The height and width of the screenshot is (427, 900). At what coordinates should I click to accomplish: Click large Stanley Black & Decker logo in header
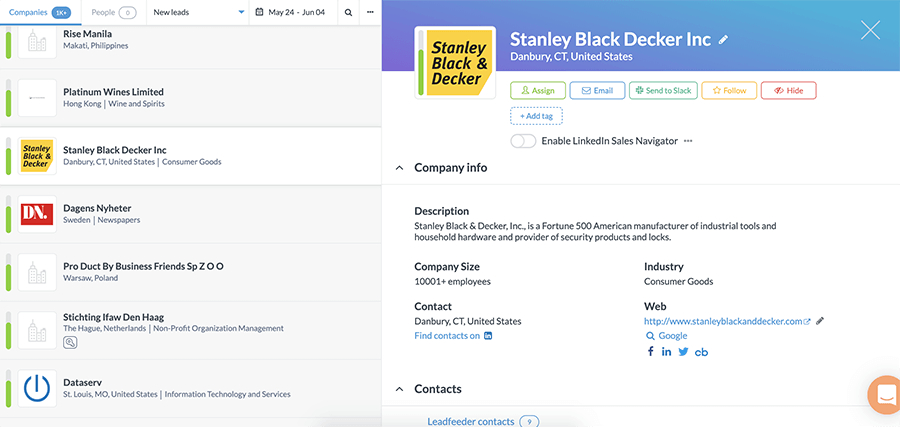pyautogui.click(x=460, y=63)
